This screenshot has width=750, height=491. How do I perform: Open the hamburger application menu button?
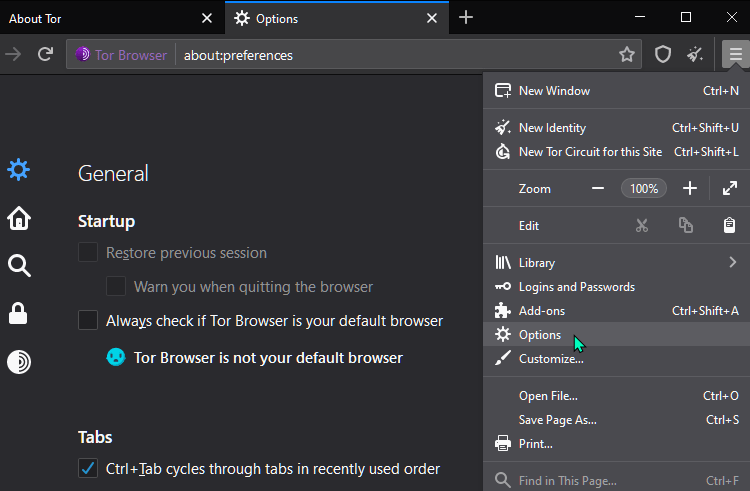click(736, 54)
